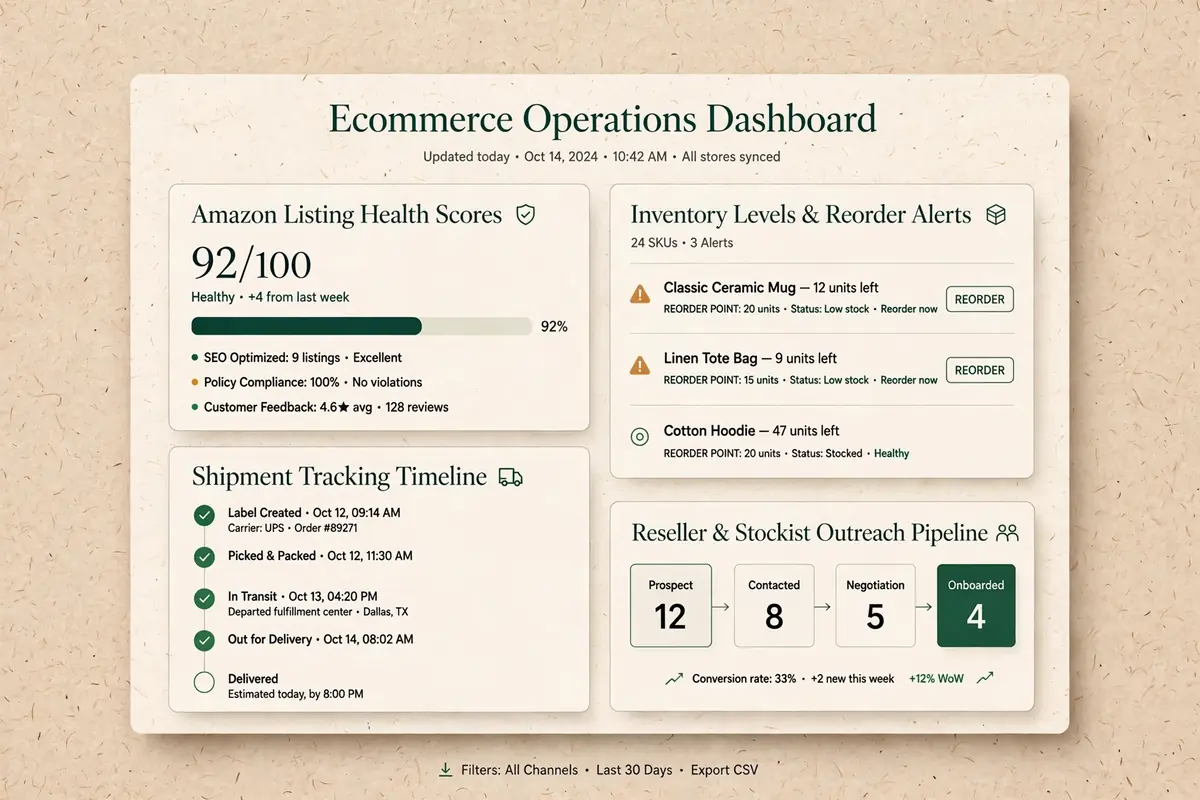1200x800 pixels.
Task: Click the warning triangle for Linen Tote Bag
Action: pos(640,365)
